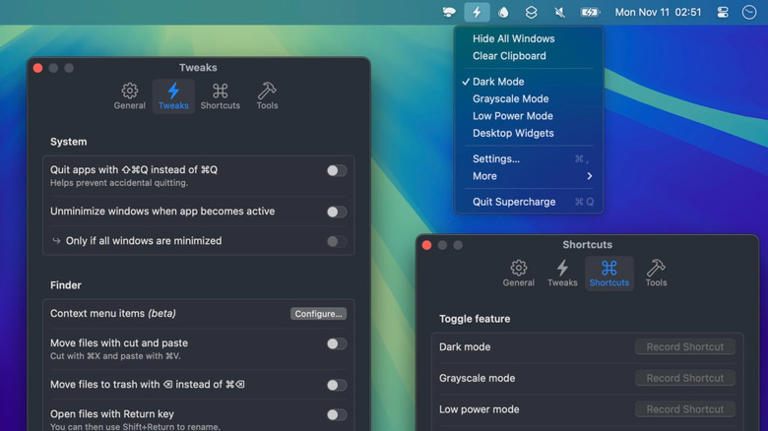Open Tools hammer tab in Shortcuts window

656,273
